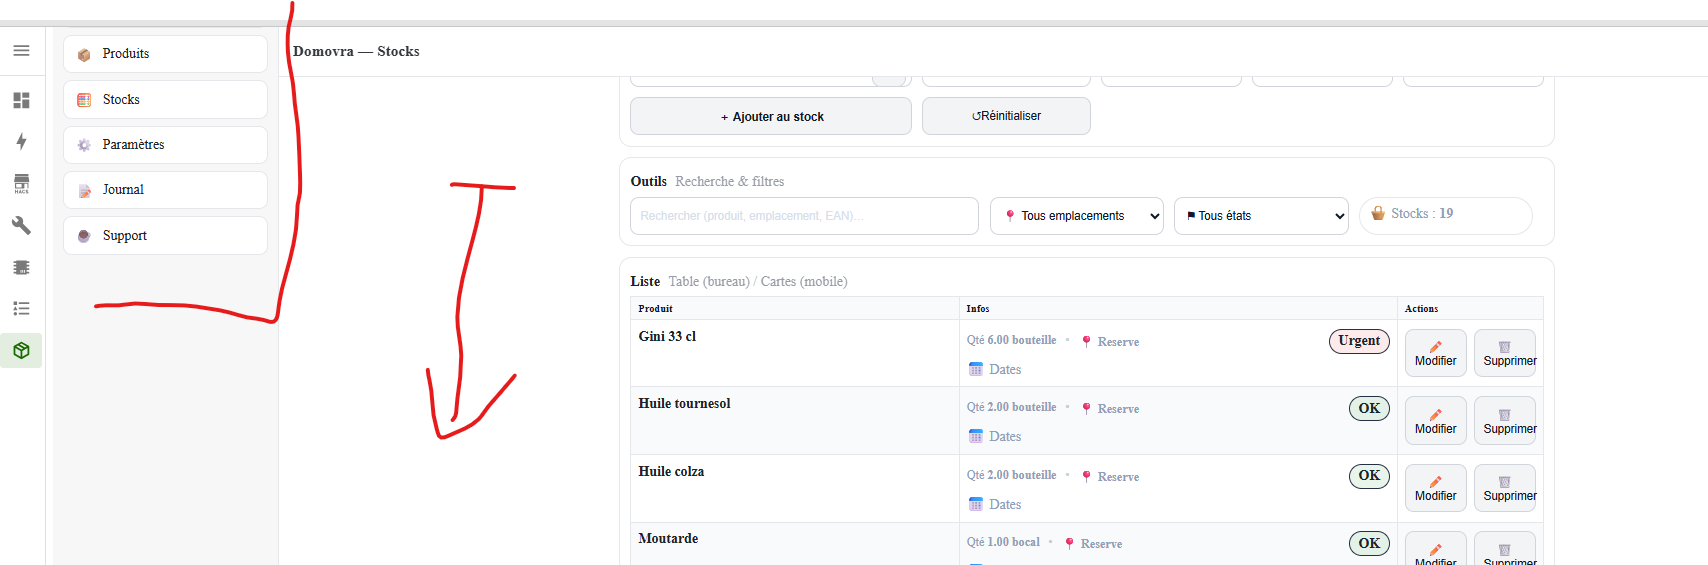Select the Gini 33 cl product name

point(667,337)
